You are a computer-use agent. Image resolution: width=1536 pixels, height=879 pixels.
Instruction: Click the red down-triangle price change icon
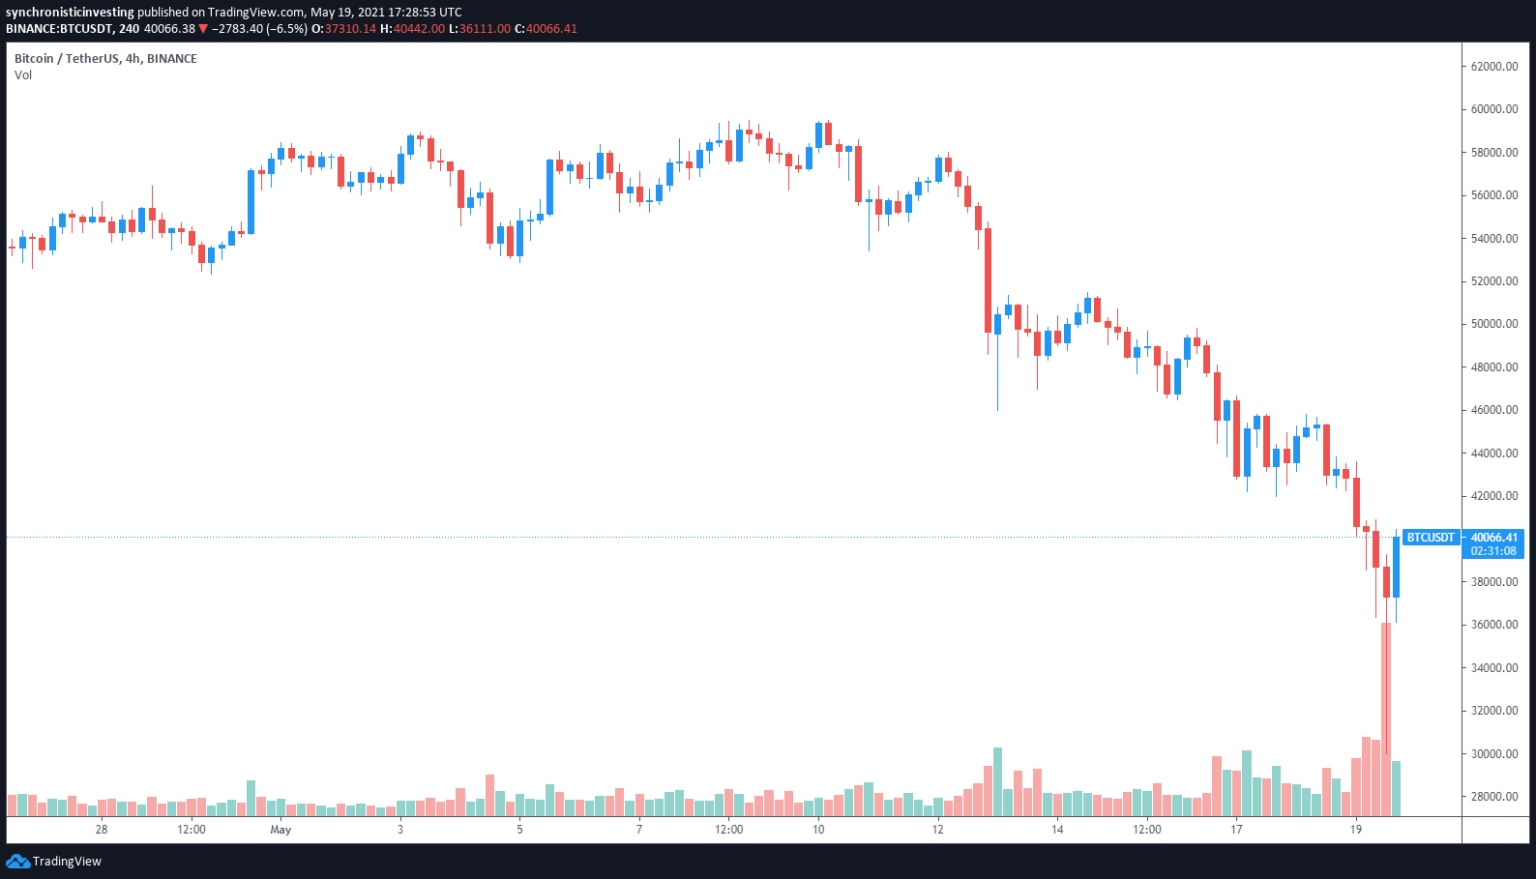coord(204,28)
